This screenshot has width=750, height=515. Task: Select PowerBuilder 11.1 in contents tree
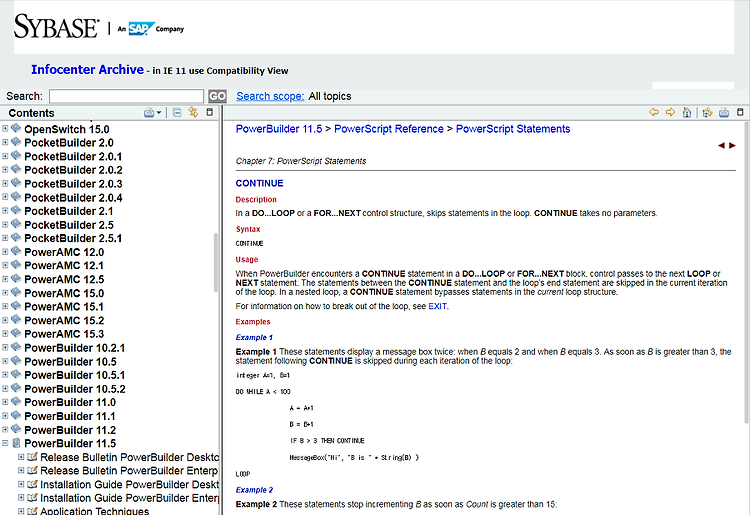(70, 416)
